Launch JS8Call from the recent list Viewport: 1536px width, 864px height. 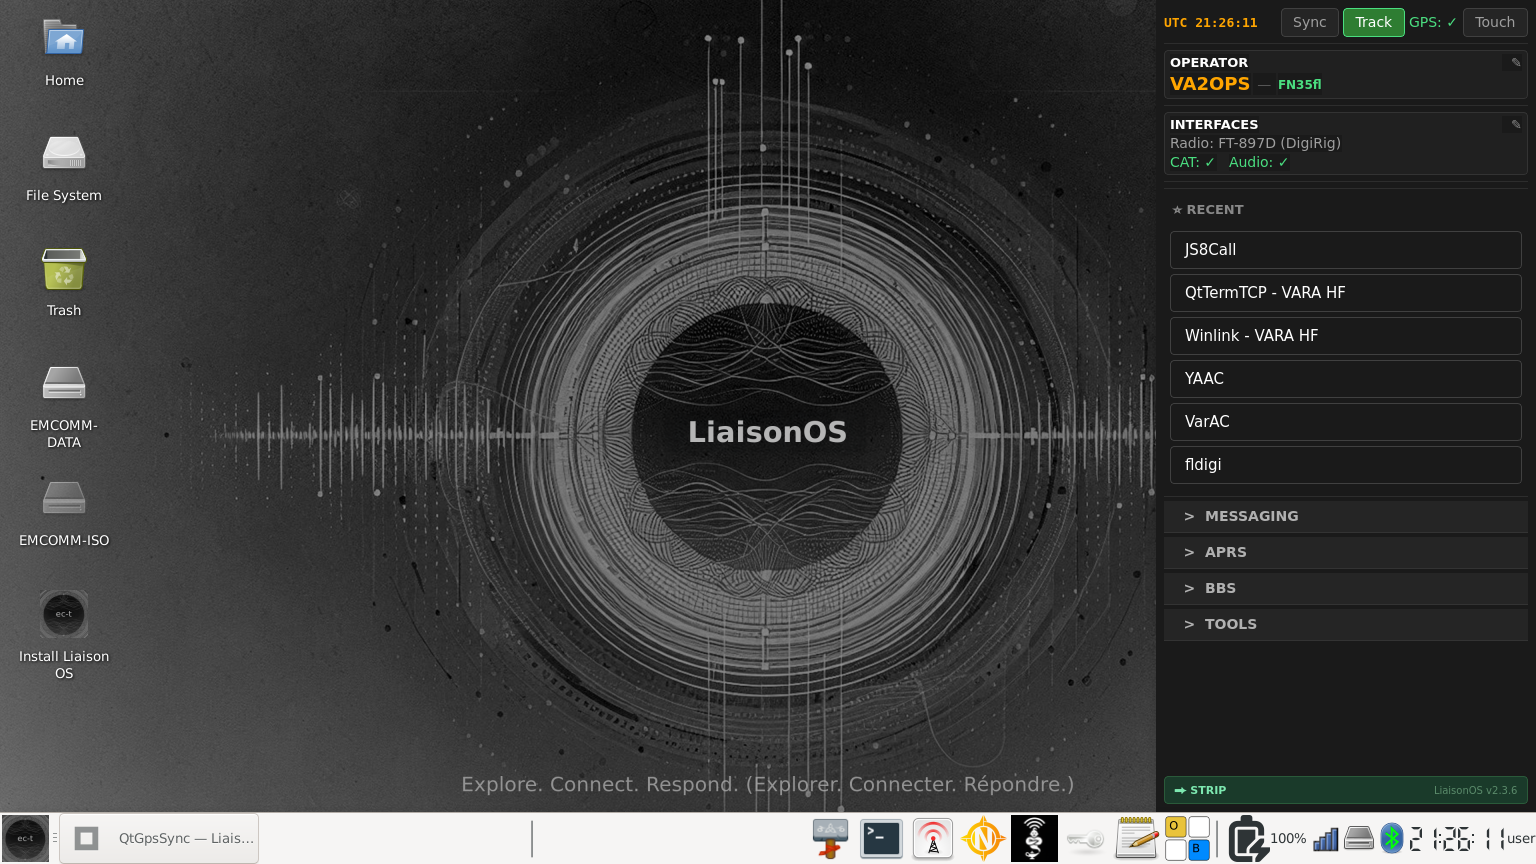pyautogui.click(x=1346, y=250)
